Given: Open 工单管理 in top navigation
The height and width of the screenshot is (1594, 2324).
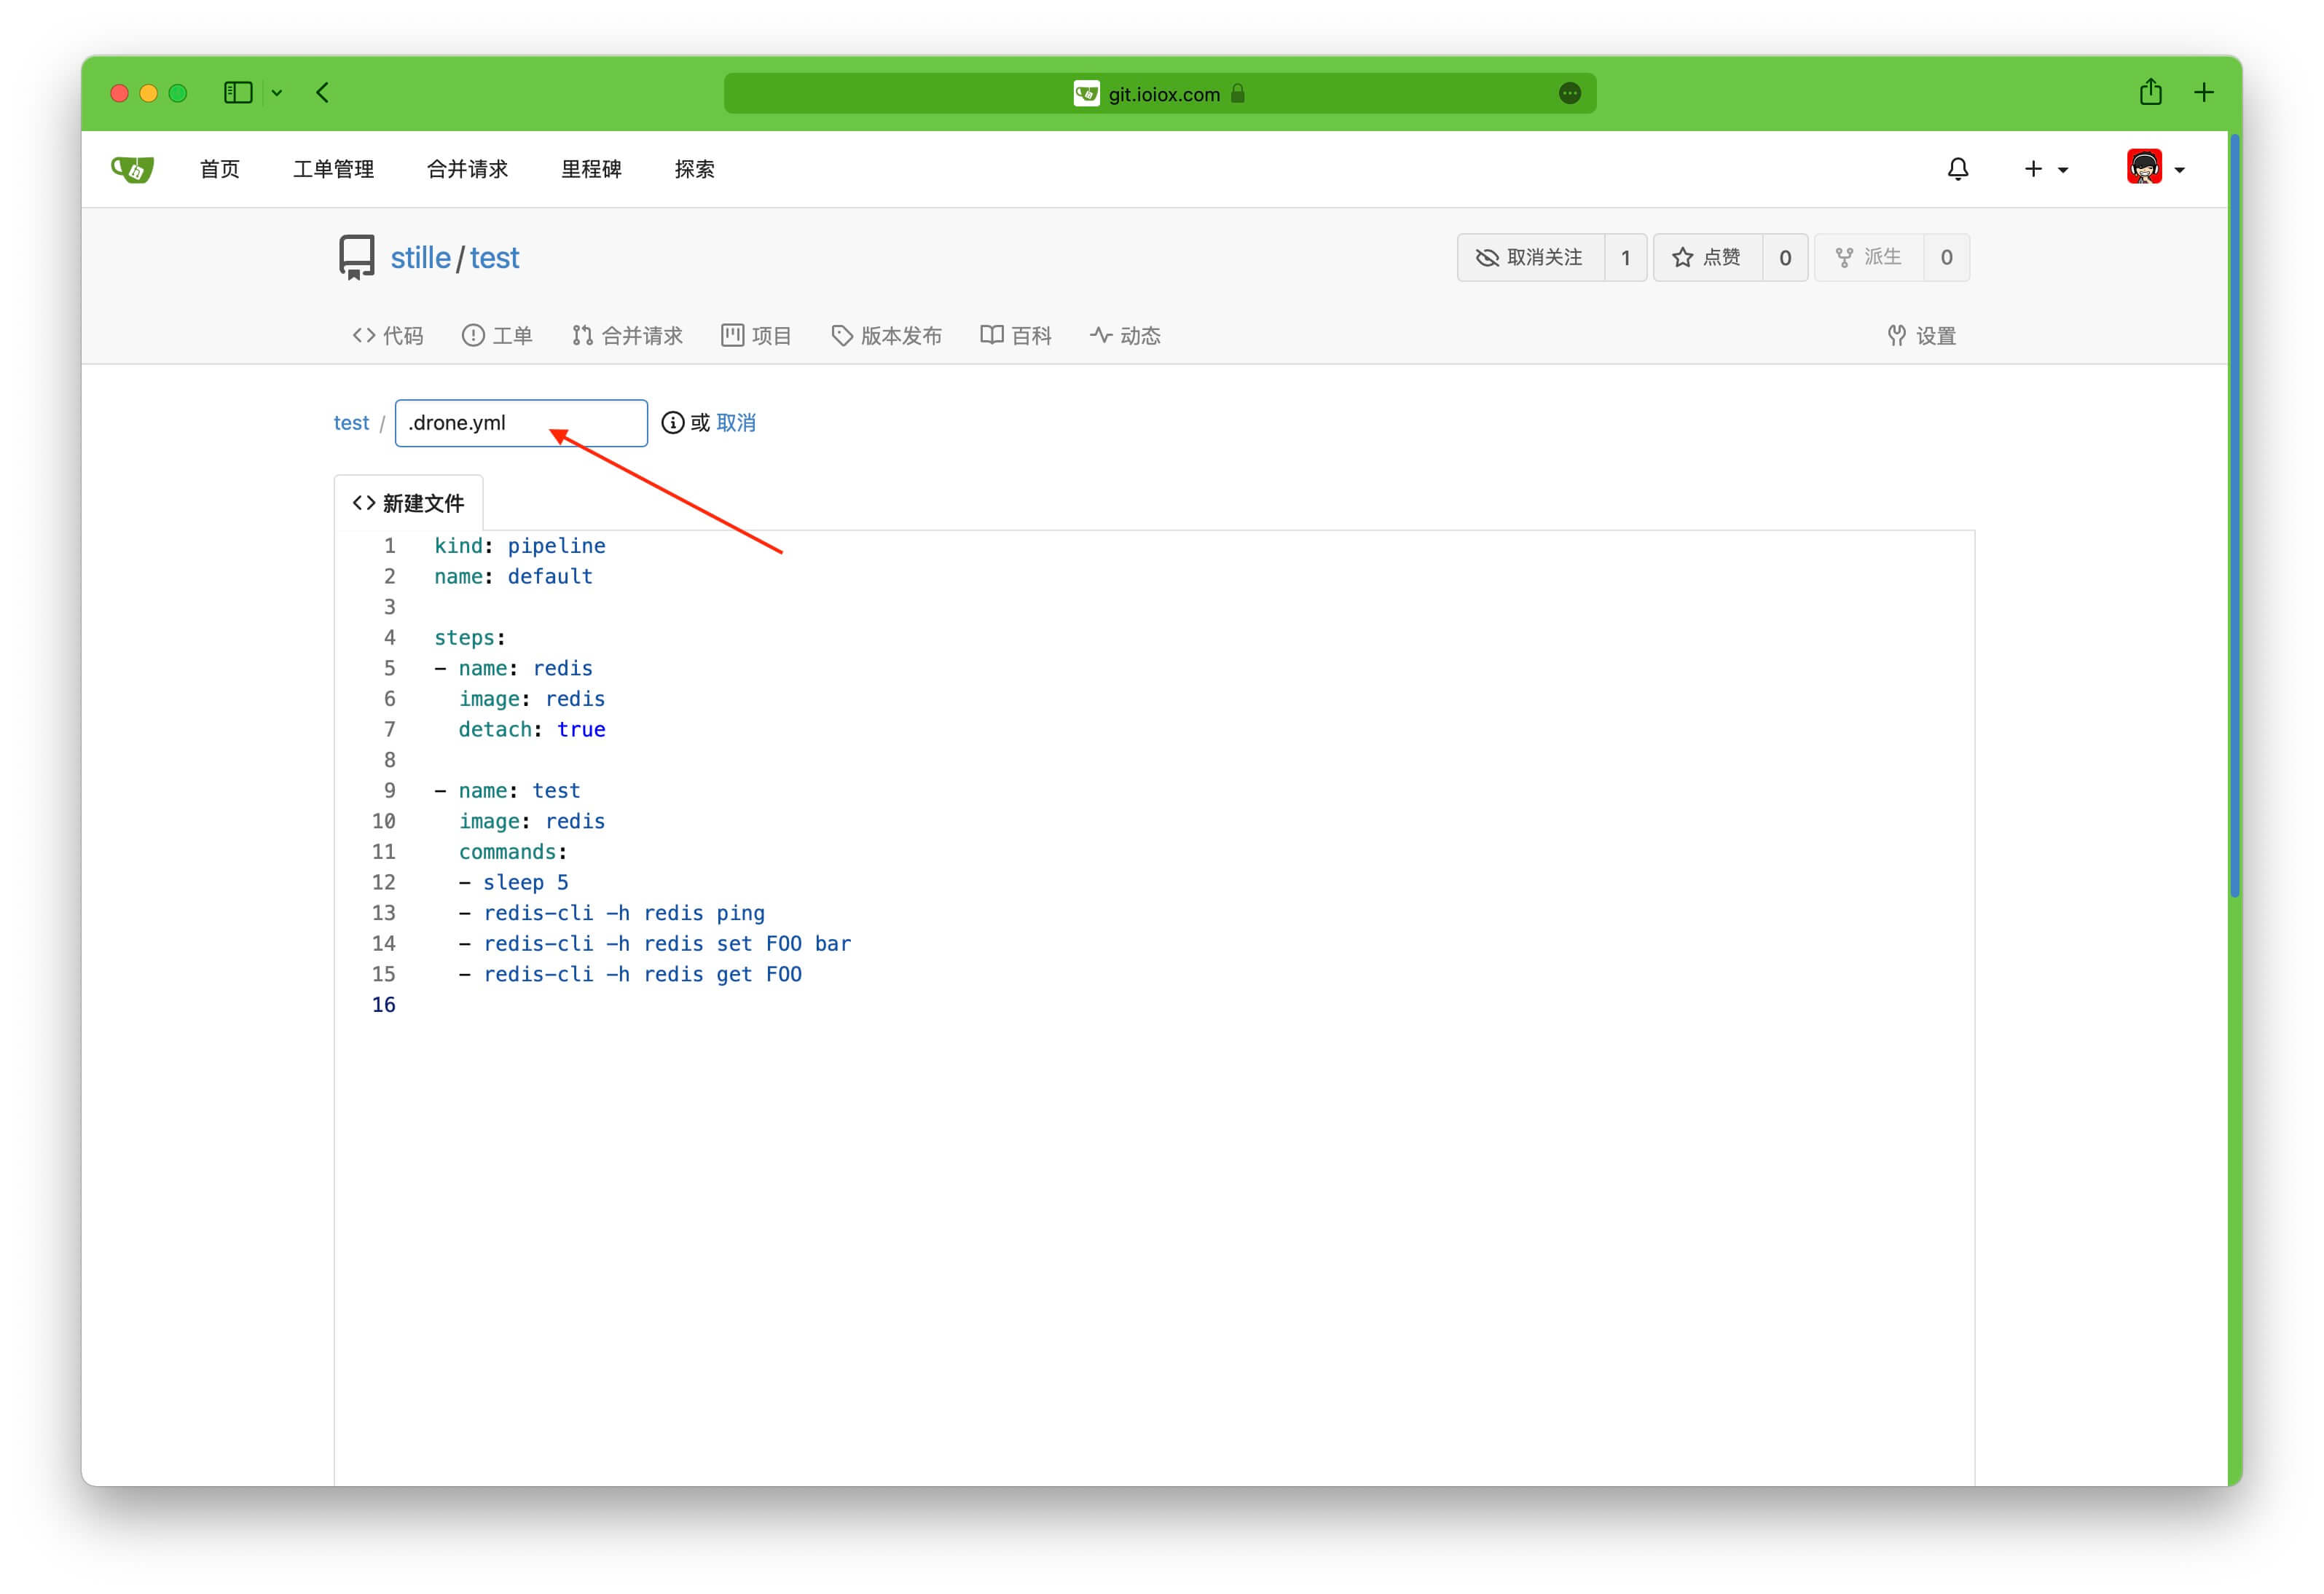Looking at the screenshot, I should [x=333, y=169].
